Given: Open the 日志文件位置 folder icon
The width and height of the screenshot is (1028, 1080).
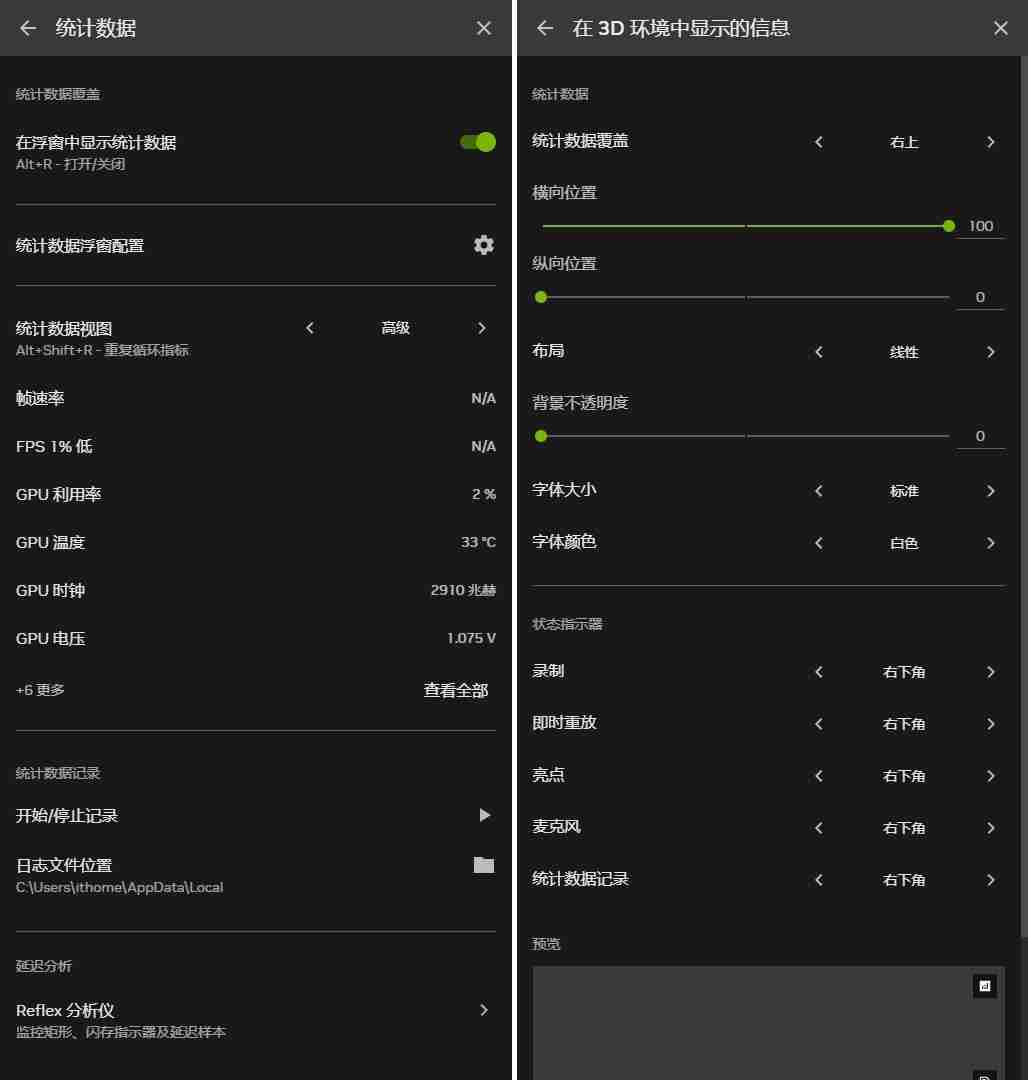Looking at the screenshot, I should (484, 866).
